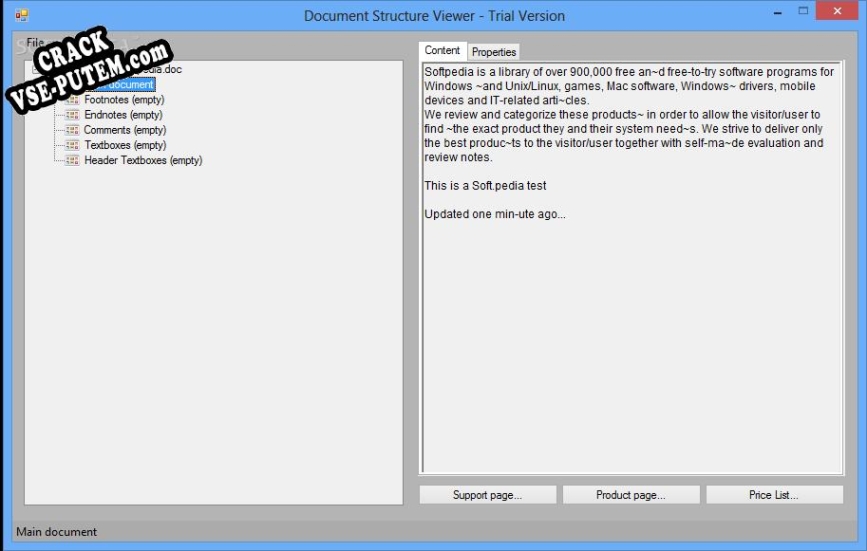Image resolution: width=867 pixels, height=551 pixels.
Task: Click 'Main document' in the status bar
Action: coord(56,532)
